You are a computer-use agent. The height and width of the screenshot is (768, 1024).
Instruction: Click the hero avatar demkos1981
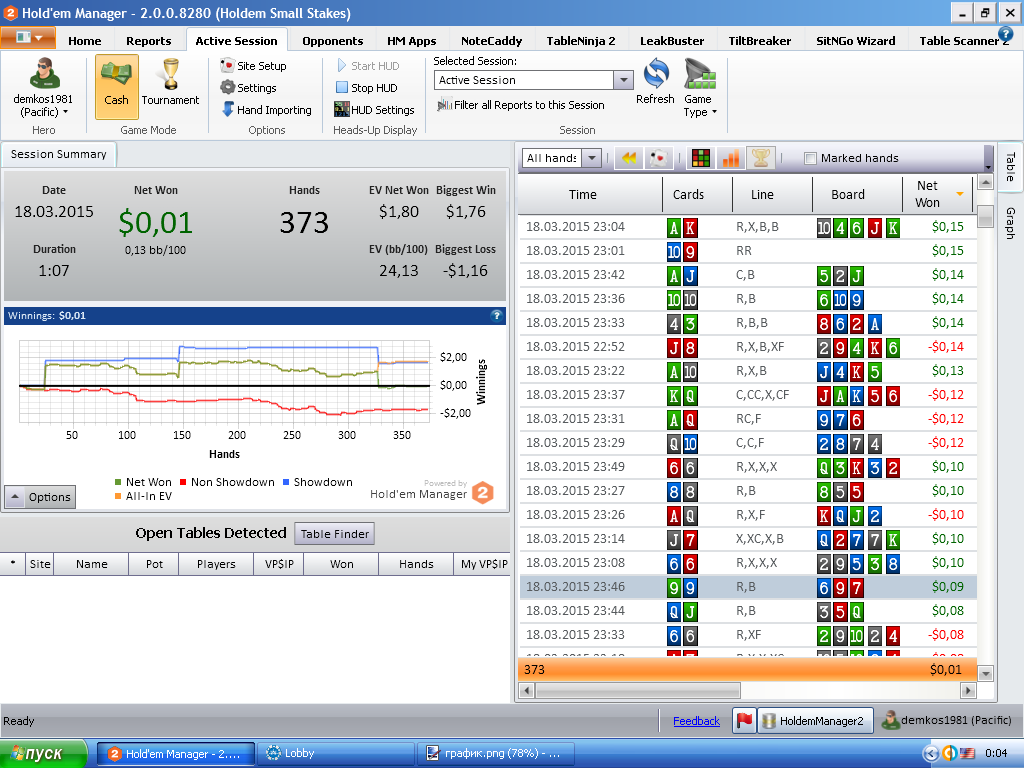[44, 73]
